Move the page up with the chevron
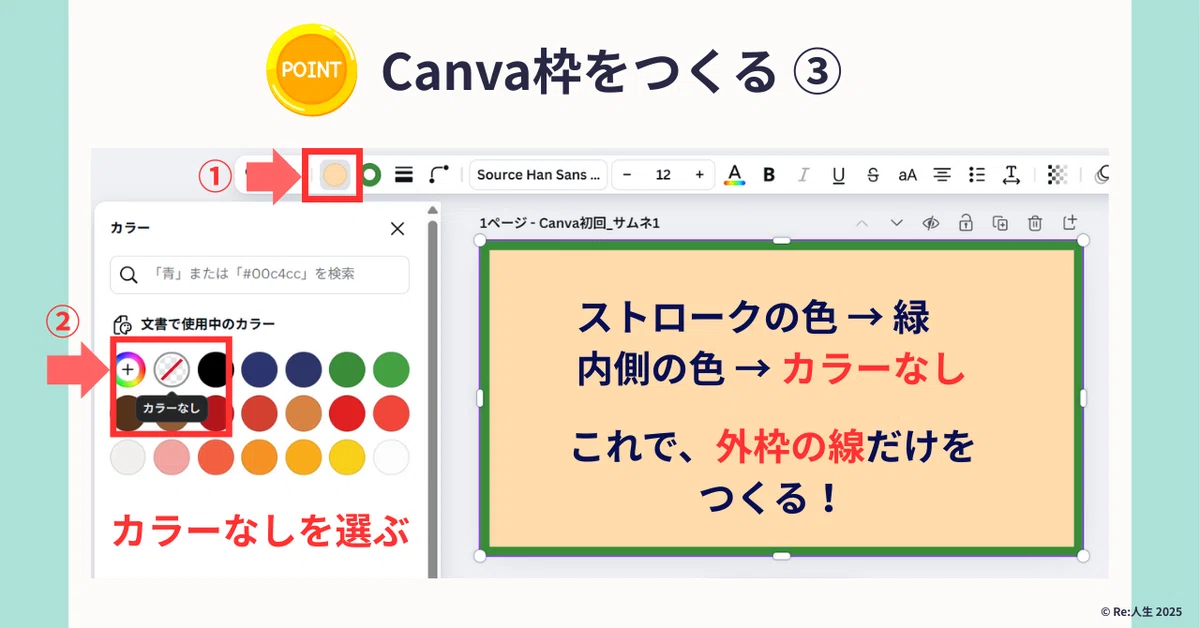The image size is (1200, 628). [x=861, y=223]
